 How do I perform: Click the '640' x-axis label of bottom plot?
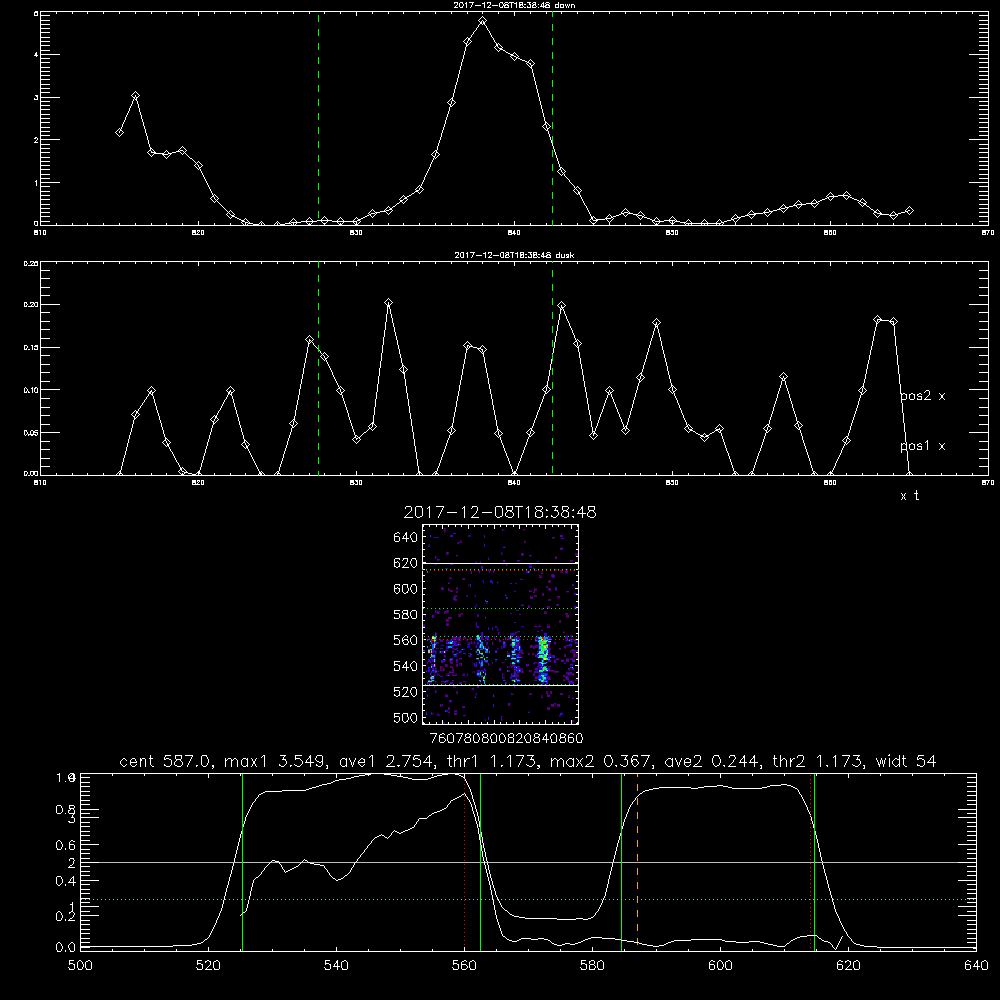point(976,966)
